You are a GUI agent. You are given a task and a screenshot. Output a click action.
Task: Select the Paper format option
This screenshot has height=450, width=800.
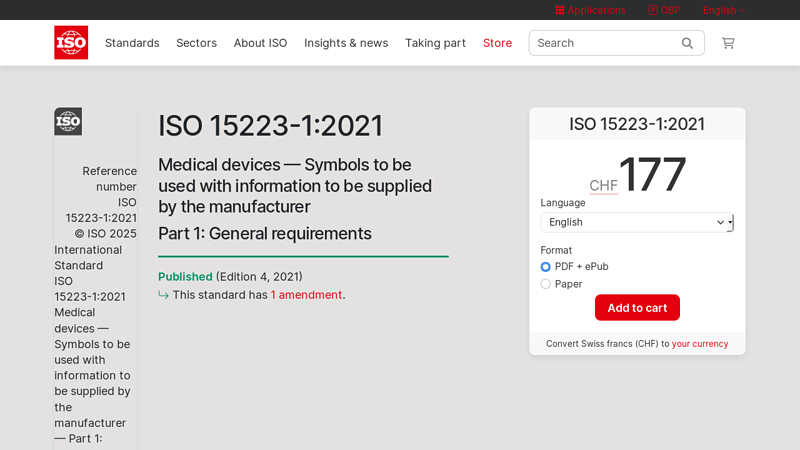tap(545, 284)
